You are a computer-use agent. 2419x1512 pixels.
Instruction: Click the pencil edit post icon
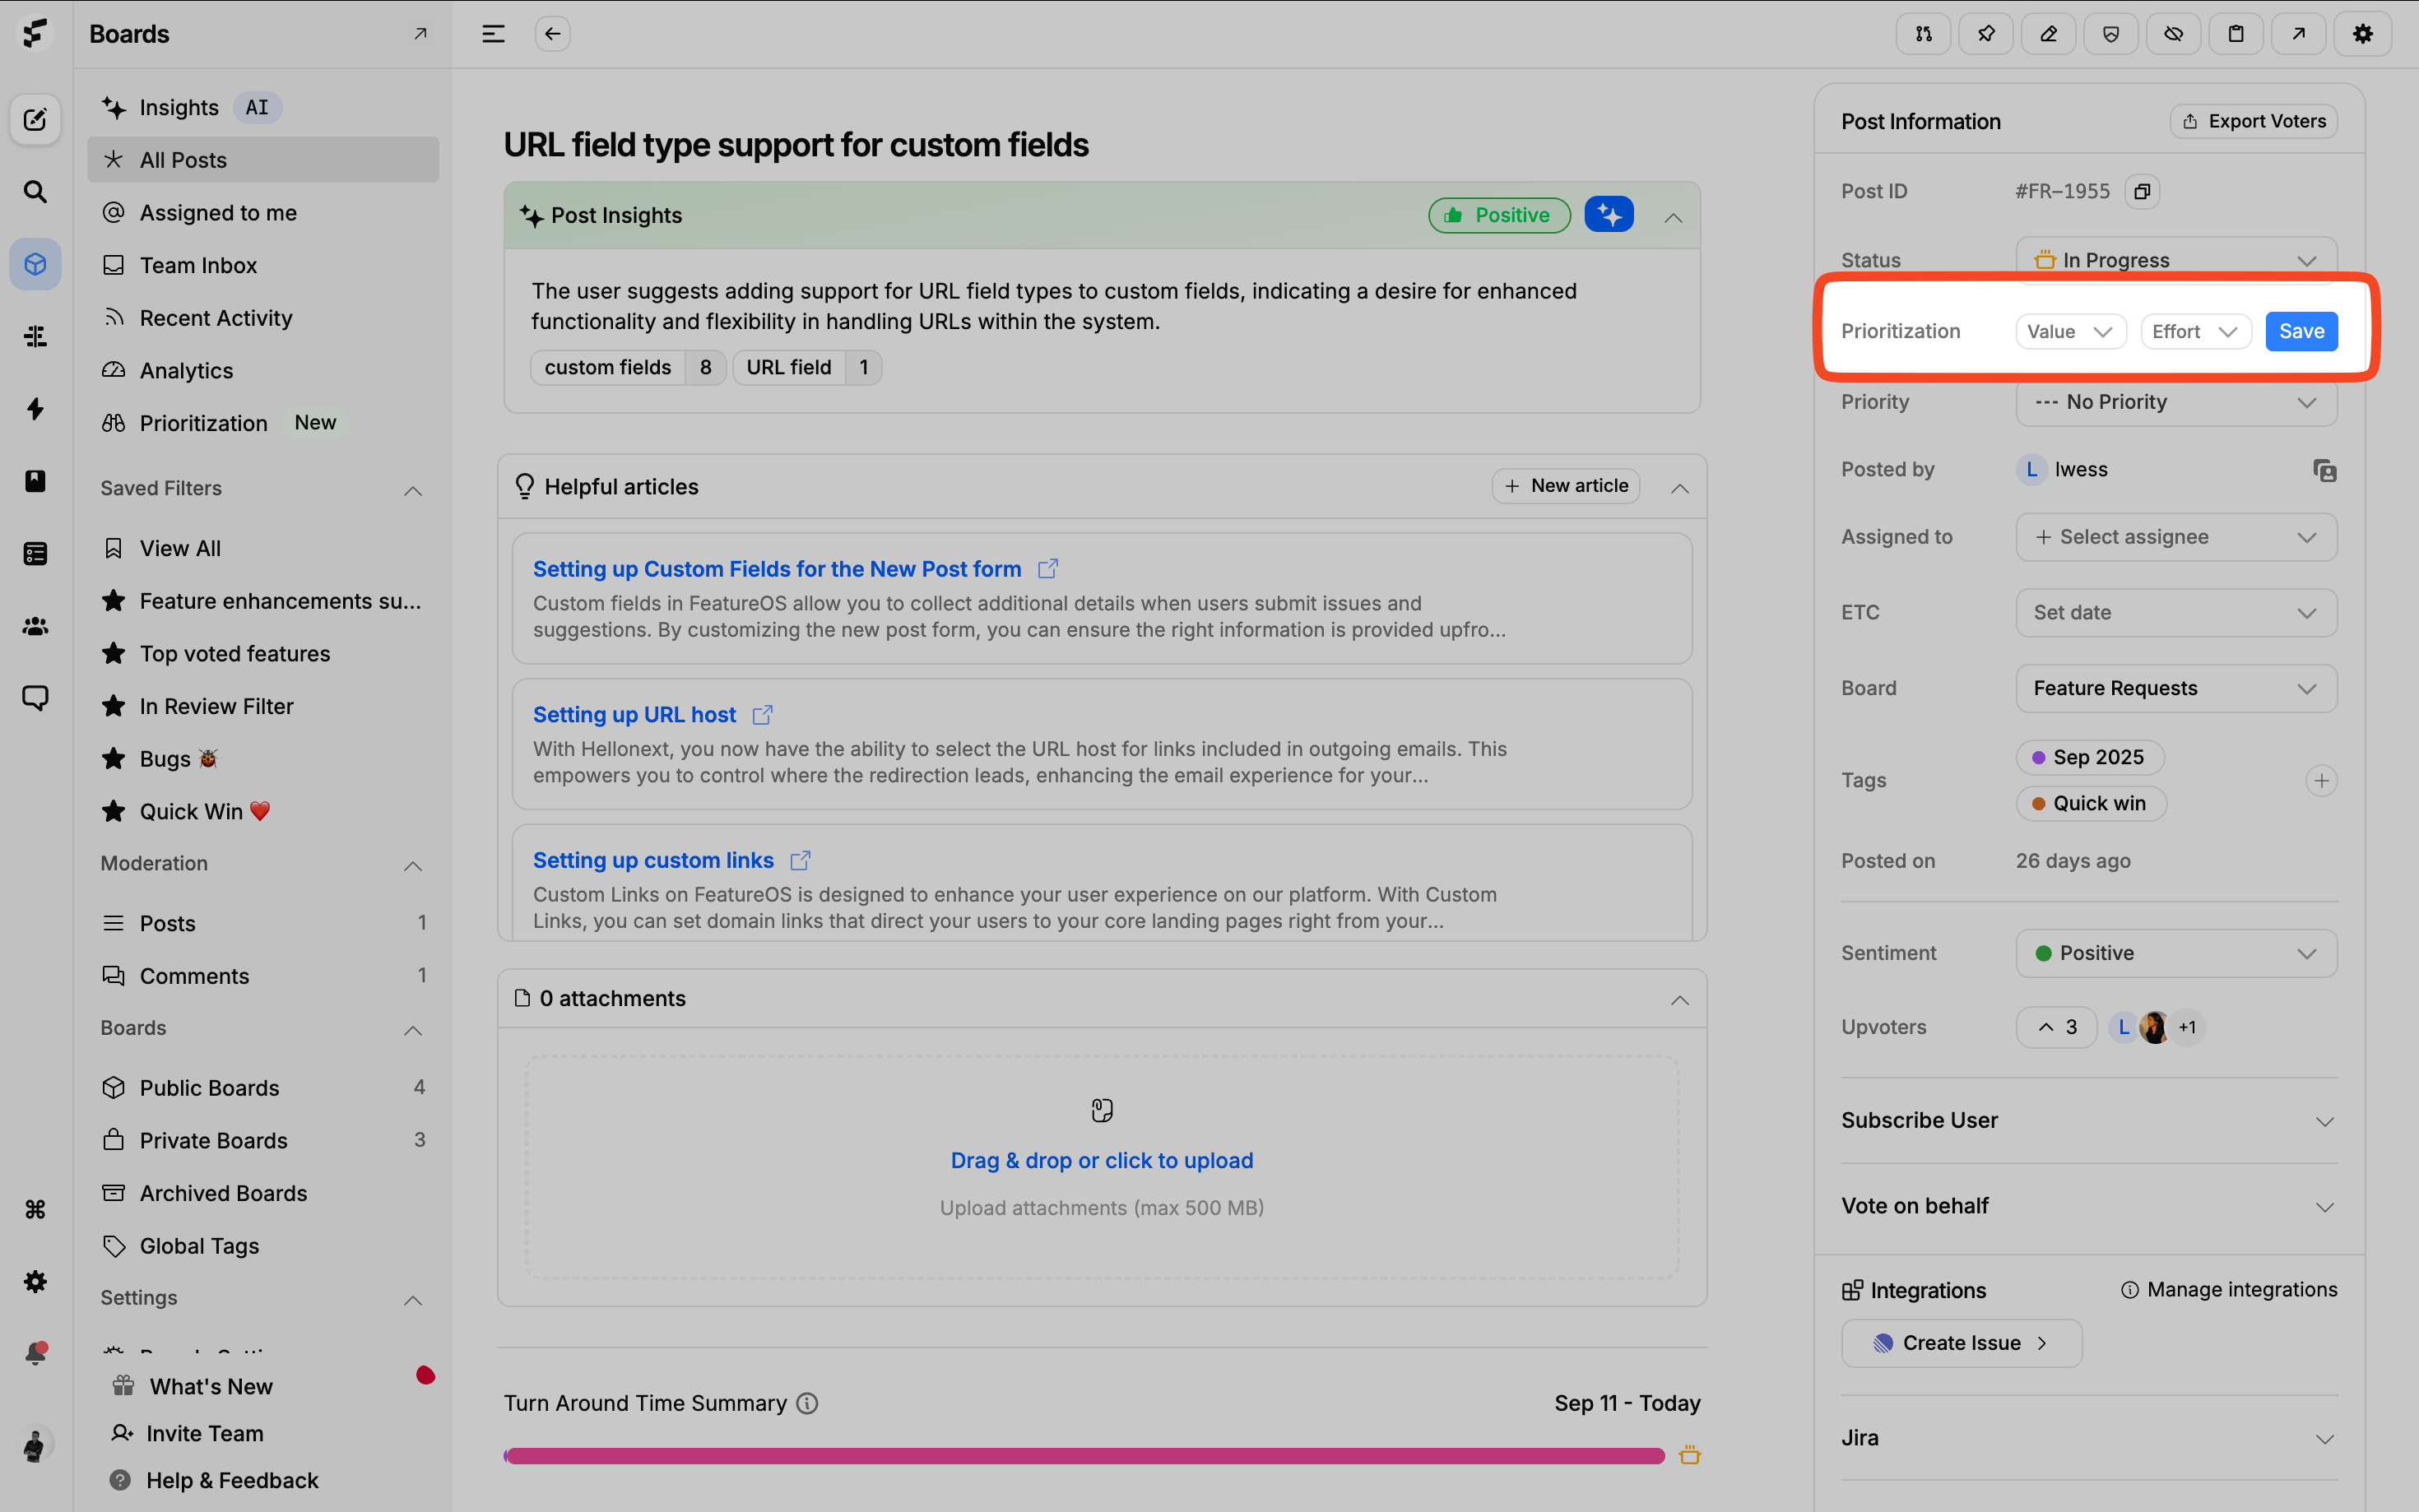point(2048,34)
